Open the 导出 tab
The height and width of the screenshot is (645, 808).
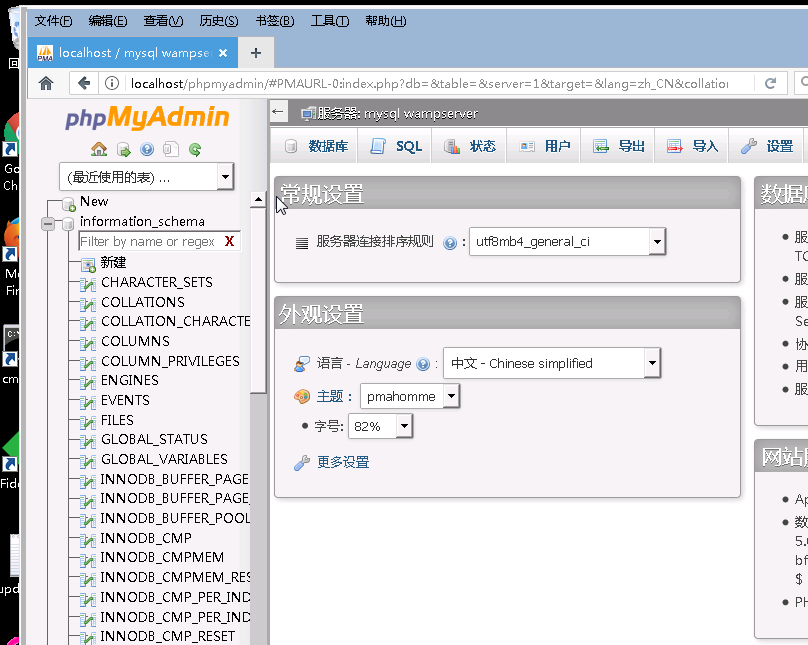[618, 146]
